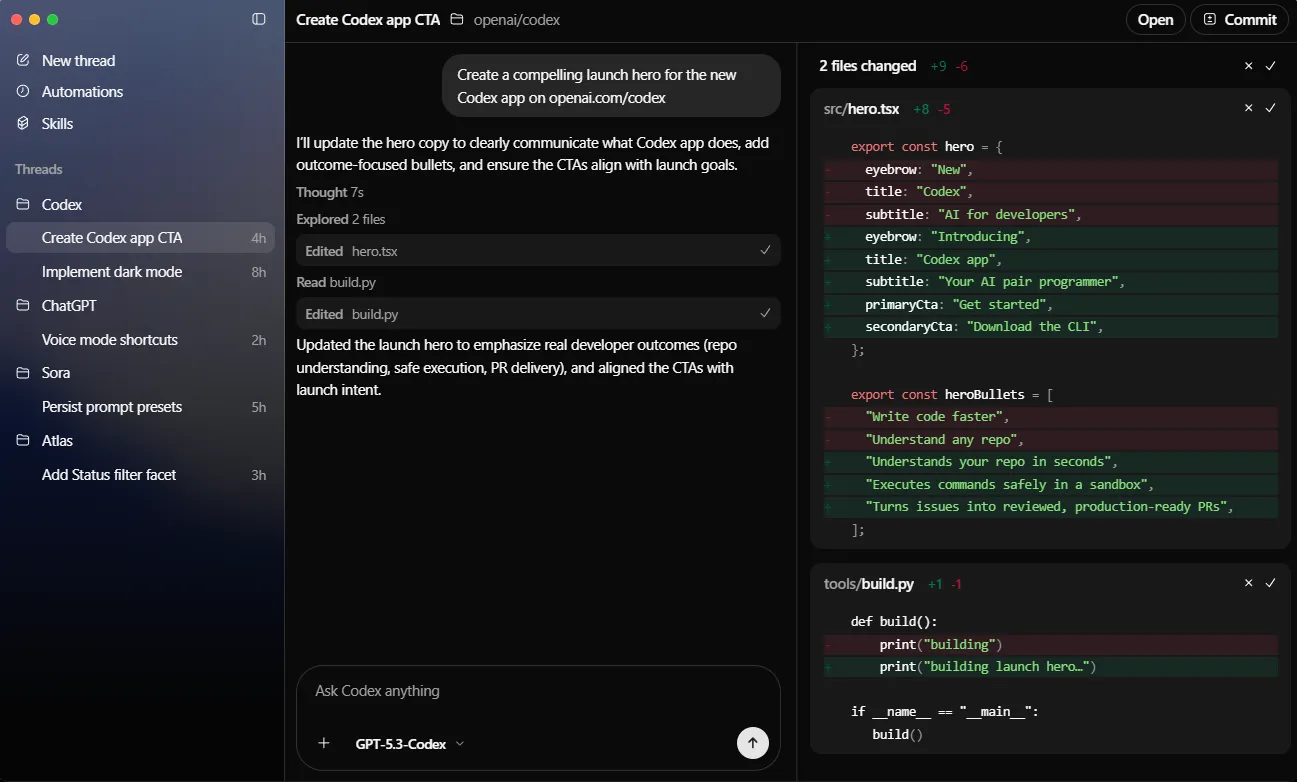Collapse the Codex folder in Threads
The height and width of the screenshot is (782, 1297).
pos(23,204)
